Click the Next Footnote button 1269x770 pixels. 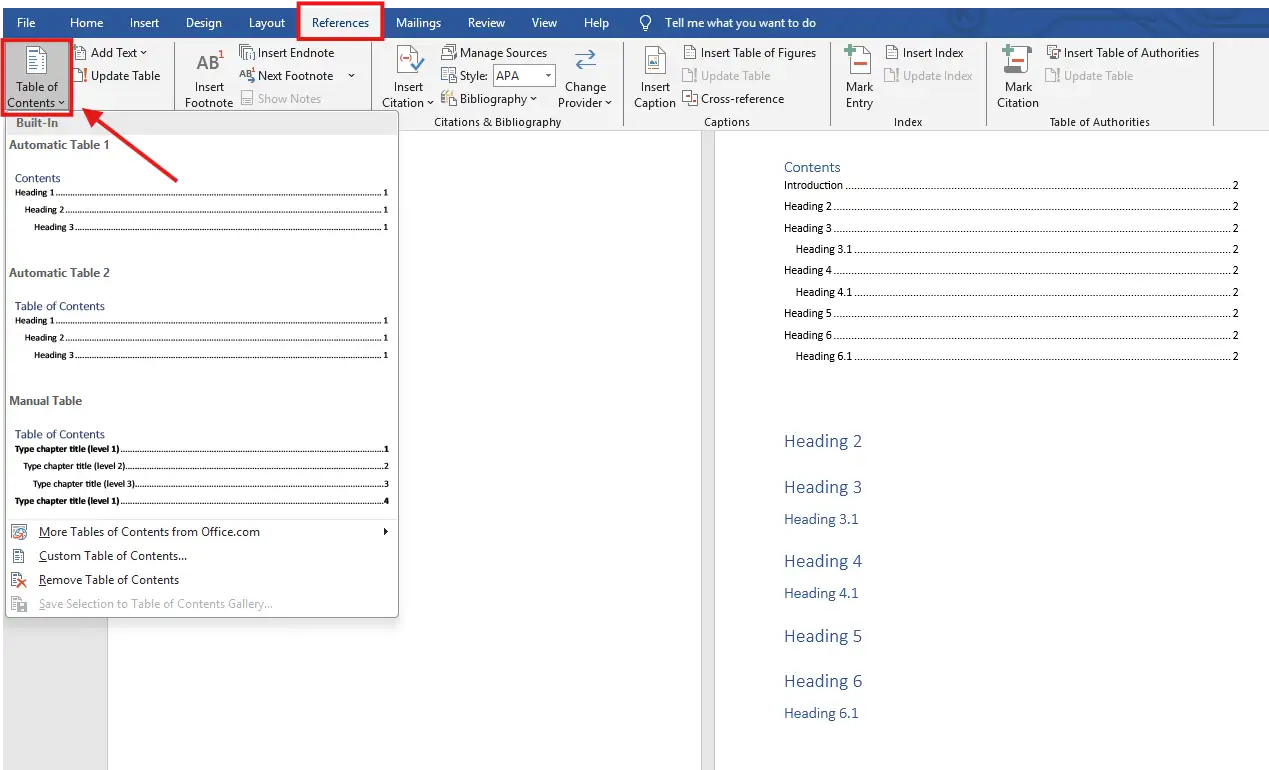pyautogui.click(x=286, y=75)
